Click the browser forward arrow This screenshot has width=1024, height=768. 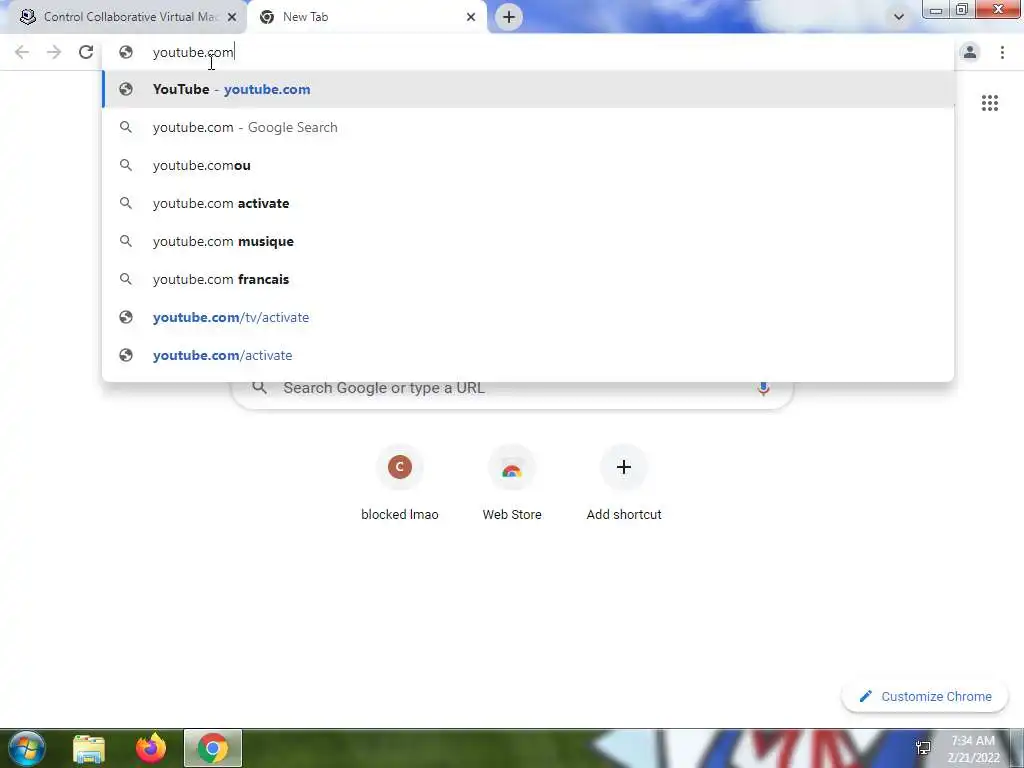pos(54,52)
